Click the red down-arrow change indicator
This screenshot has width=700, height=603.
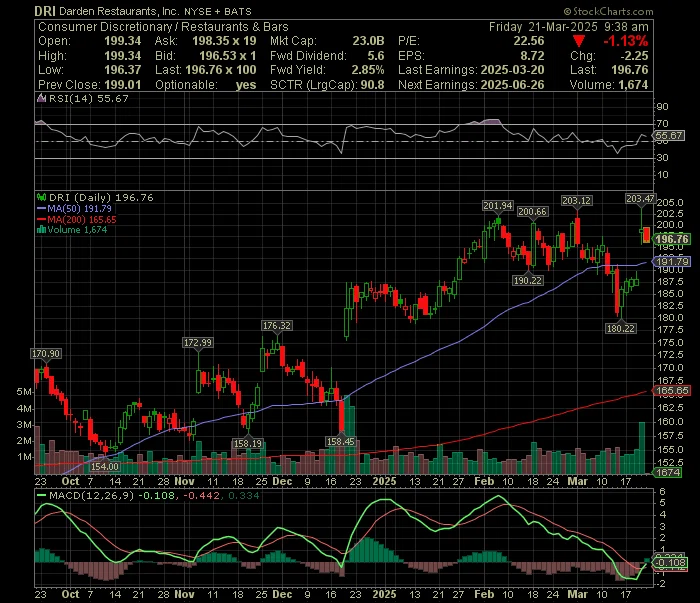pos(579,42)
